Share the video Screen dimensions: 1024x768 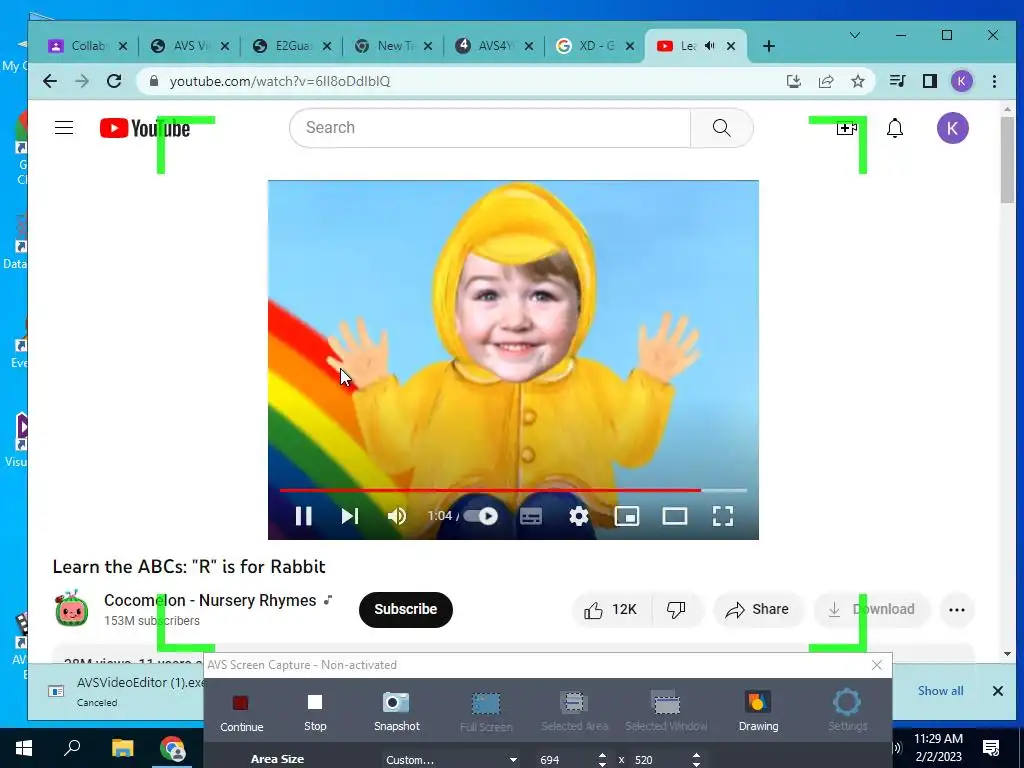(x=757, y=609)
